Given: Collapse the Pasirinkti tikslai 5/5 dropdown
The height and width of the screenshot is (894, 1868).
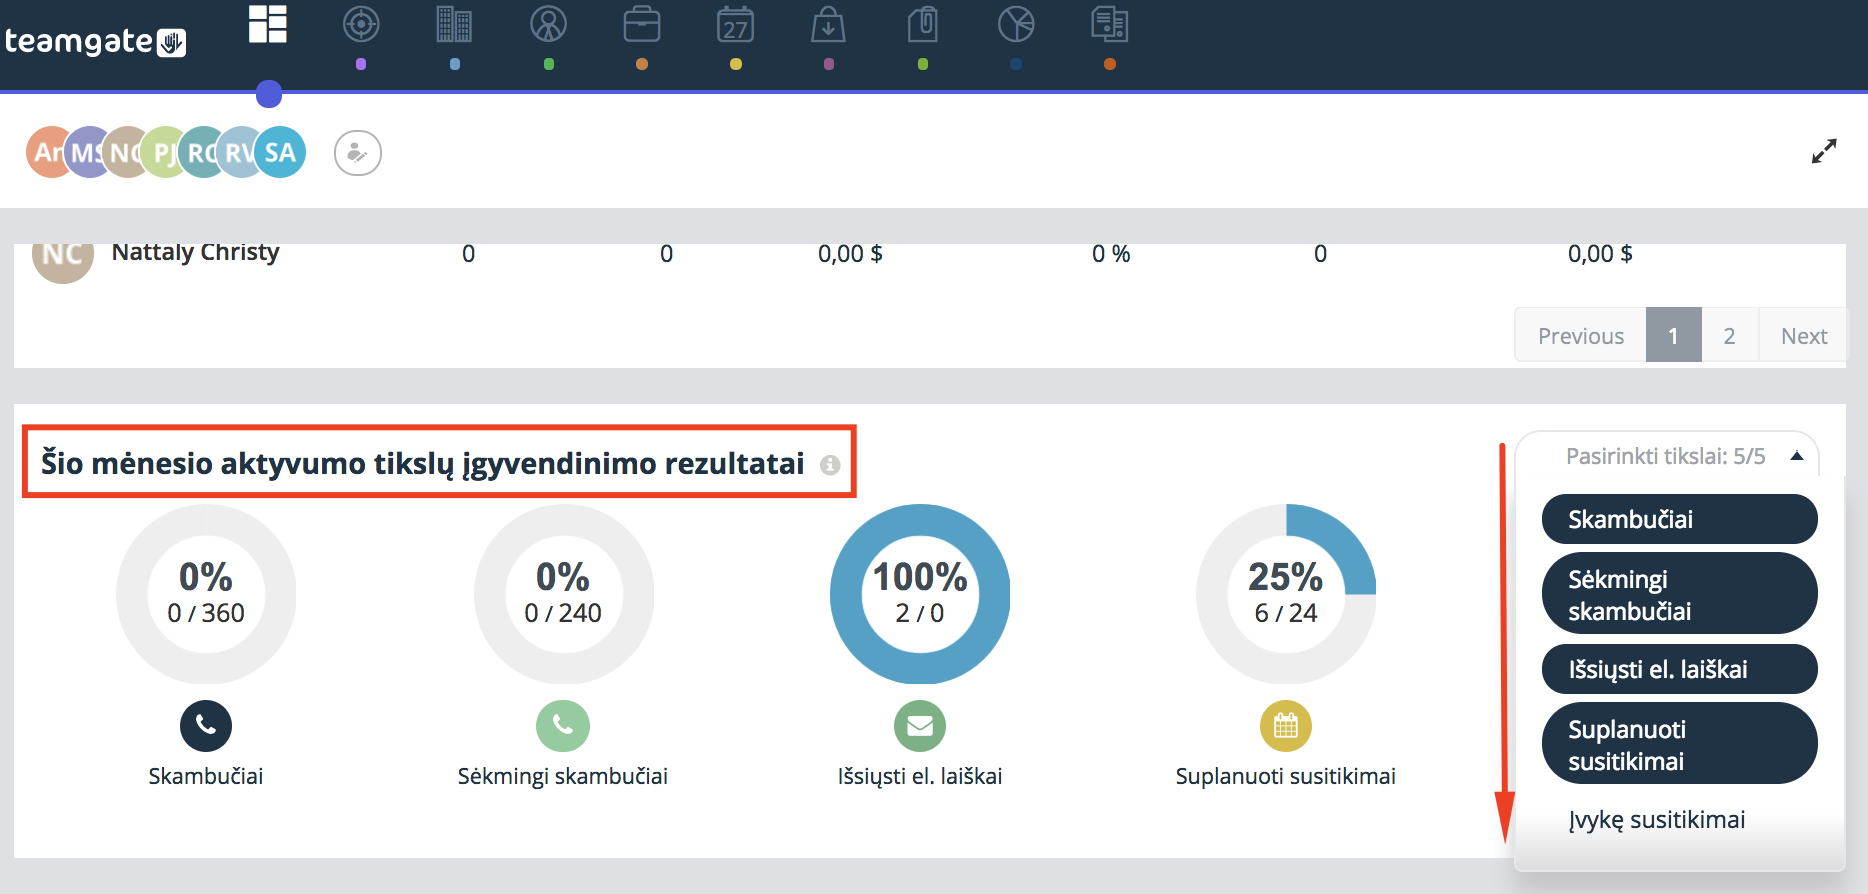Looking at the screenshot, I should (x=1667, y=456).
